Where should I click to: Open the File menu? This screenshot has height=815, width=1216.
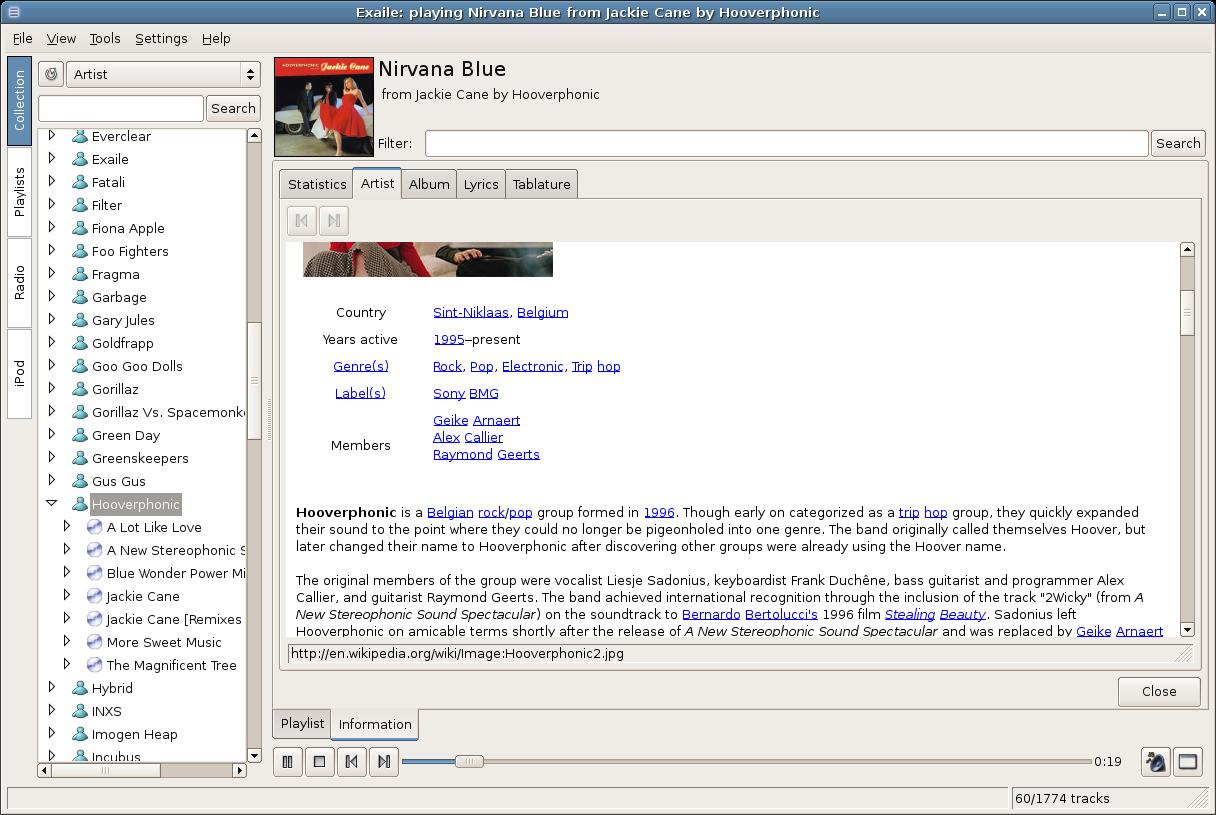[x=22, y=38]
